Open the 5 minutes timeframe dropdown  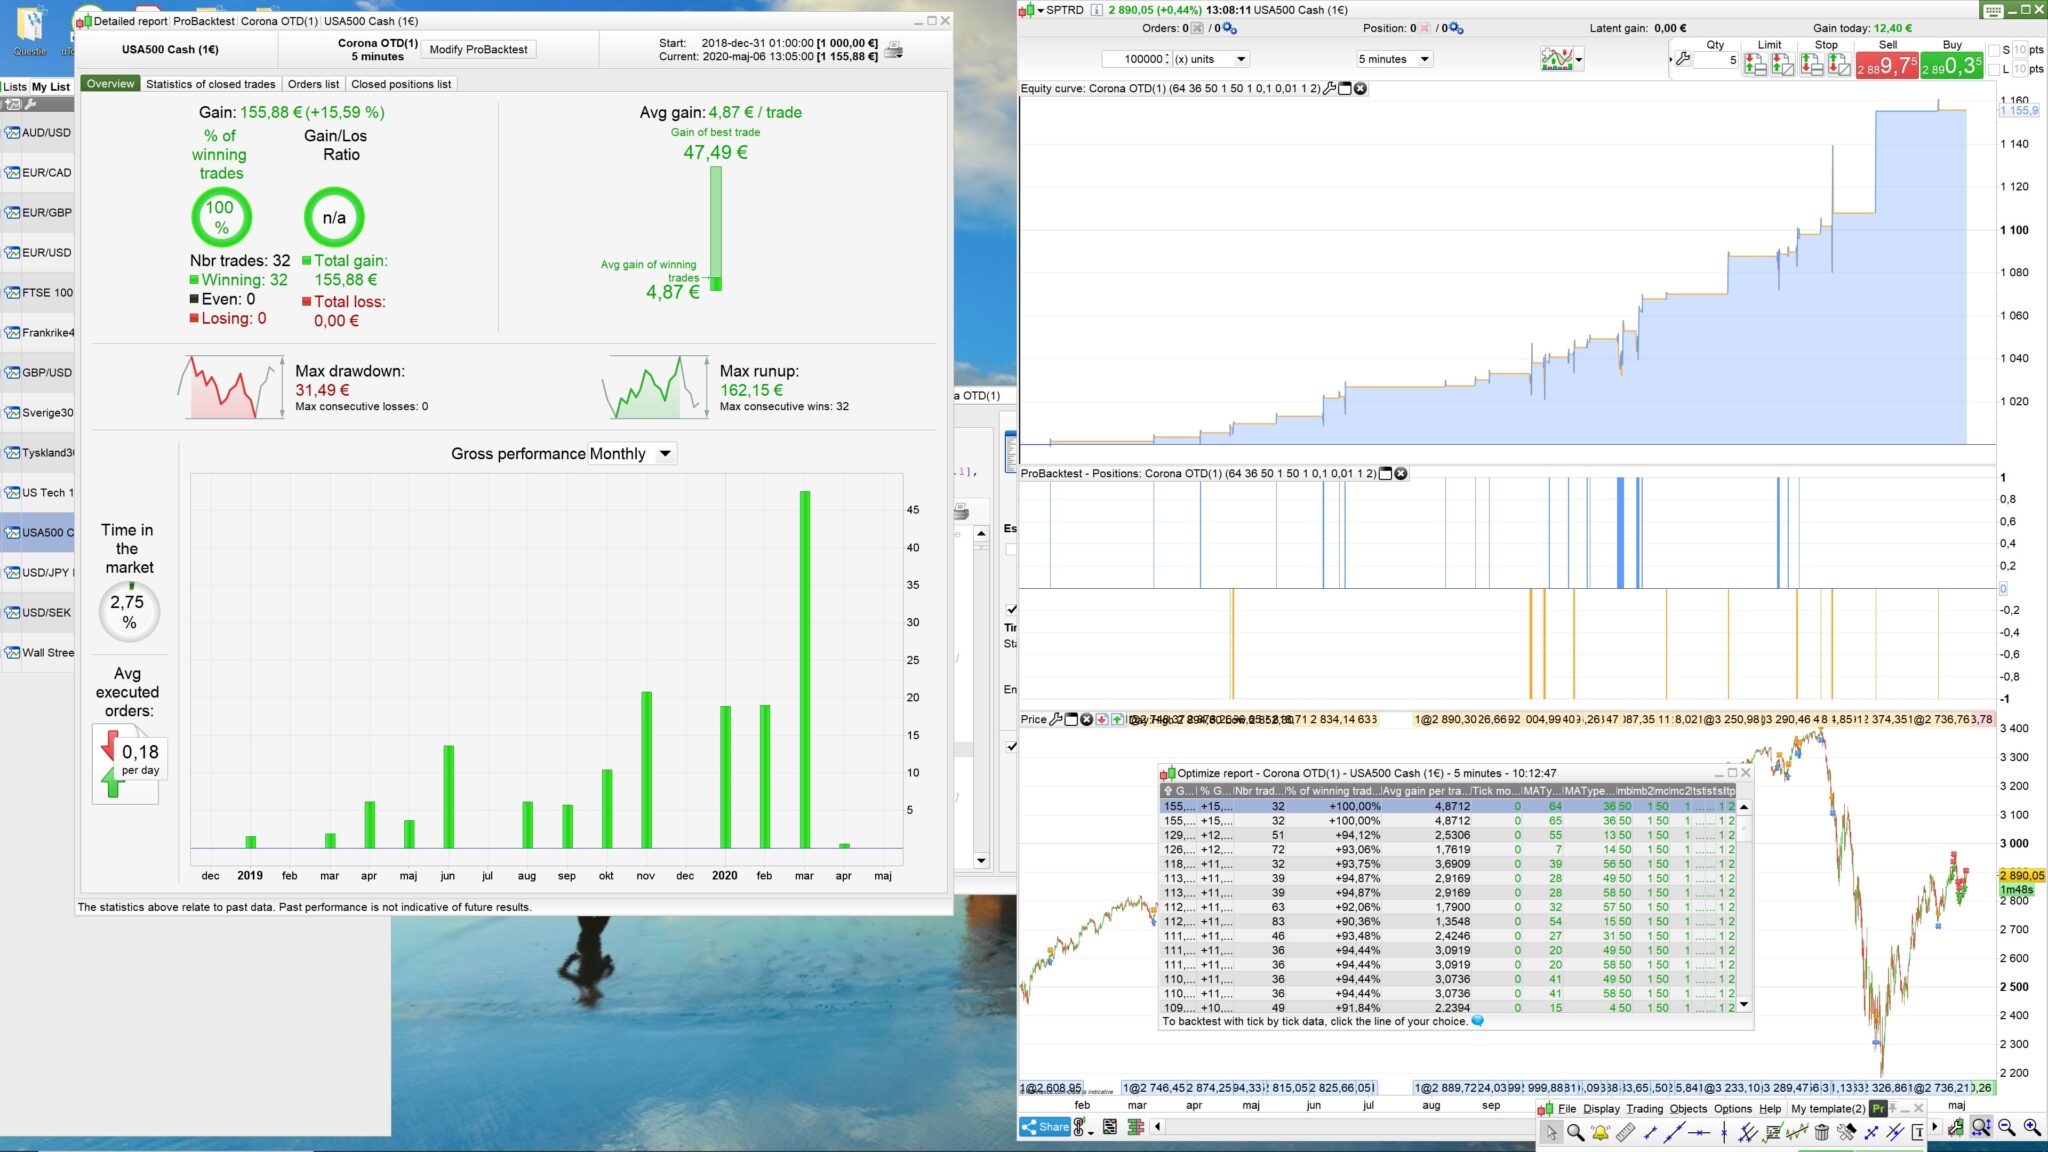1394,59
